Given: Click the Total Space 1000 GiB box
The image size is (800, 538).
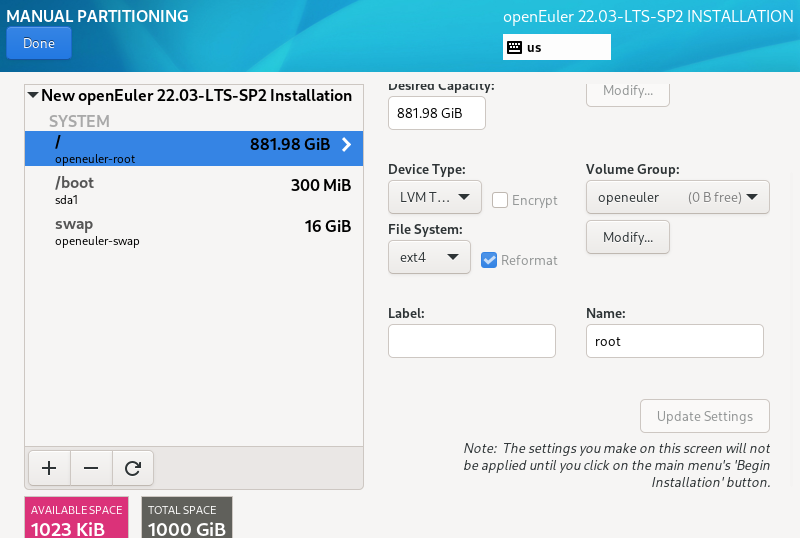Looking at the screenshot, I should click(x=186, y=517).
